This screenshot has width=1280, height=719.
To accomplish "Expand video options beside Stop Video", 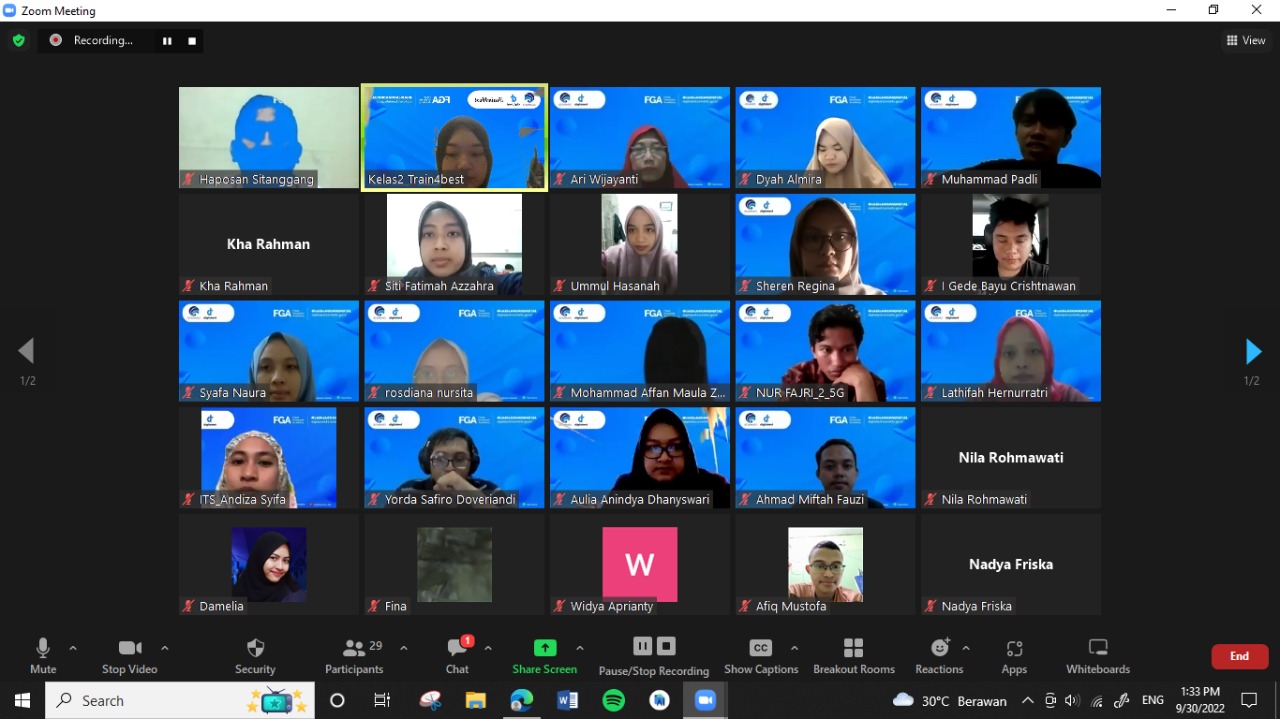I will coord(165,647).
